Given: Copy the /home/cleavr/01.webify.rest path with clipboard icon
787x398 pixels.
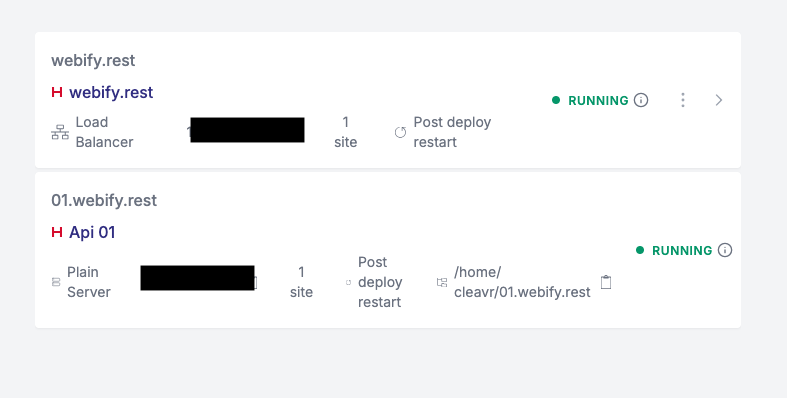Looking at the screenshot, I should coord(606,282).
